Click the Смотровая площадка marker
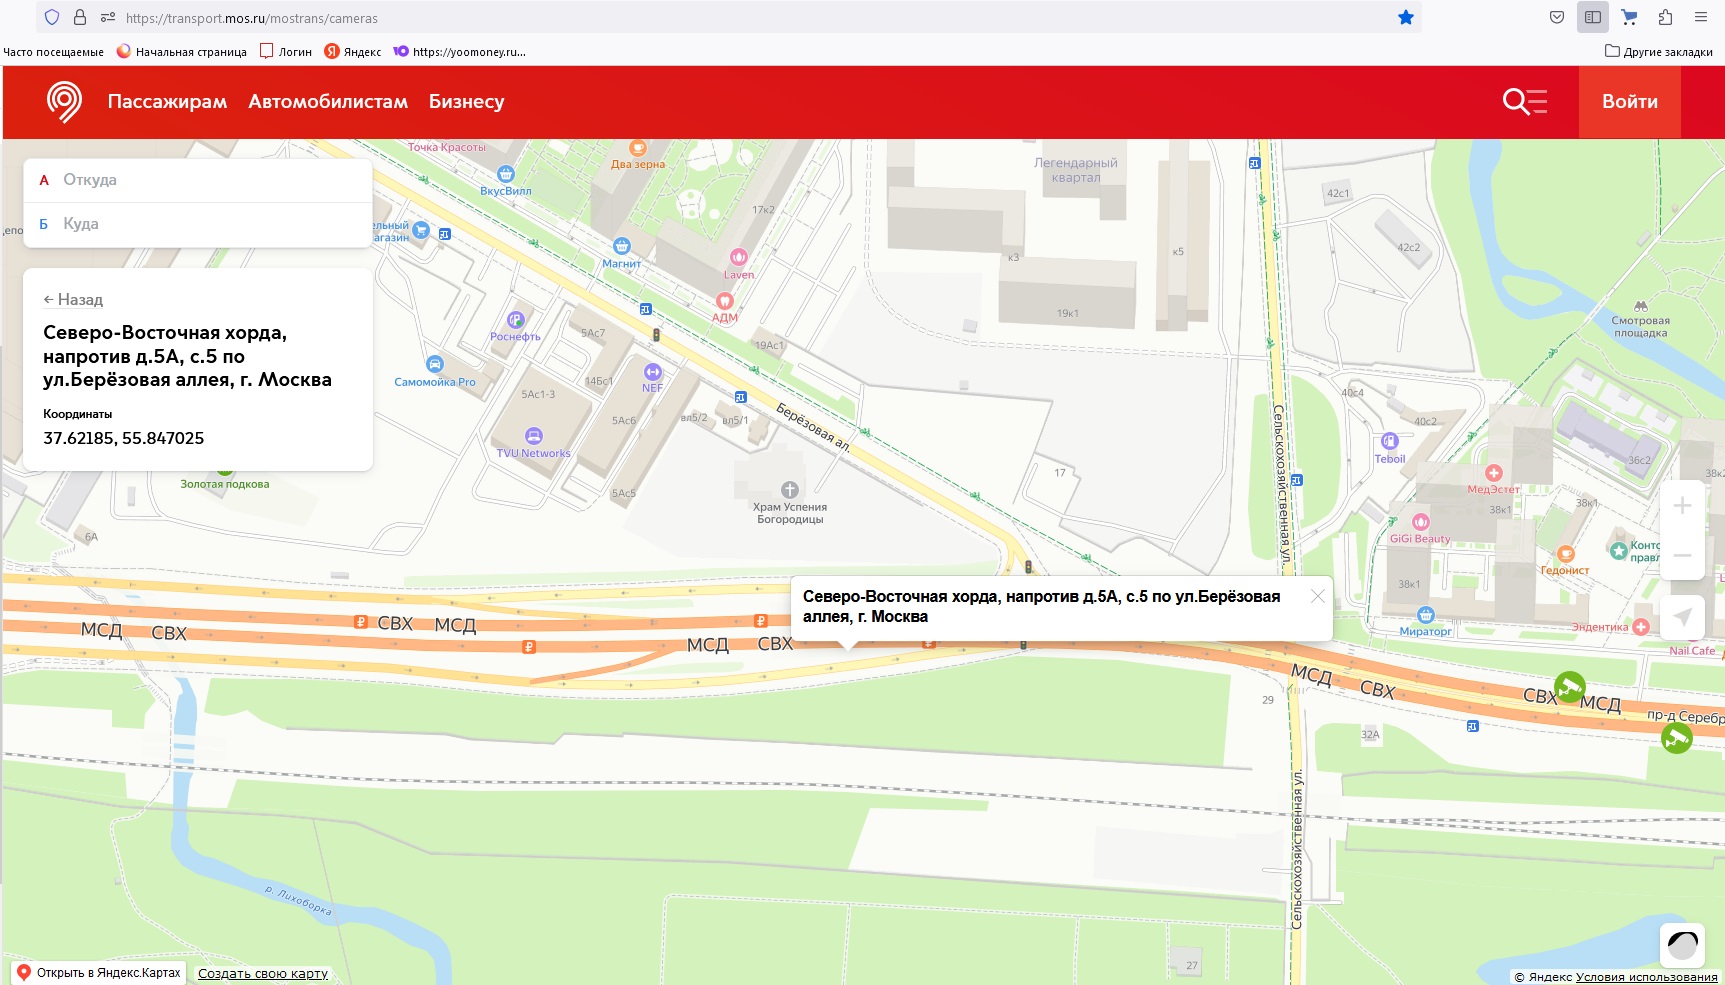The width and height of the screenshot is (1725, 985). 1641,306
